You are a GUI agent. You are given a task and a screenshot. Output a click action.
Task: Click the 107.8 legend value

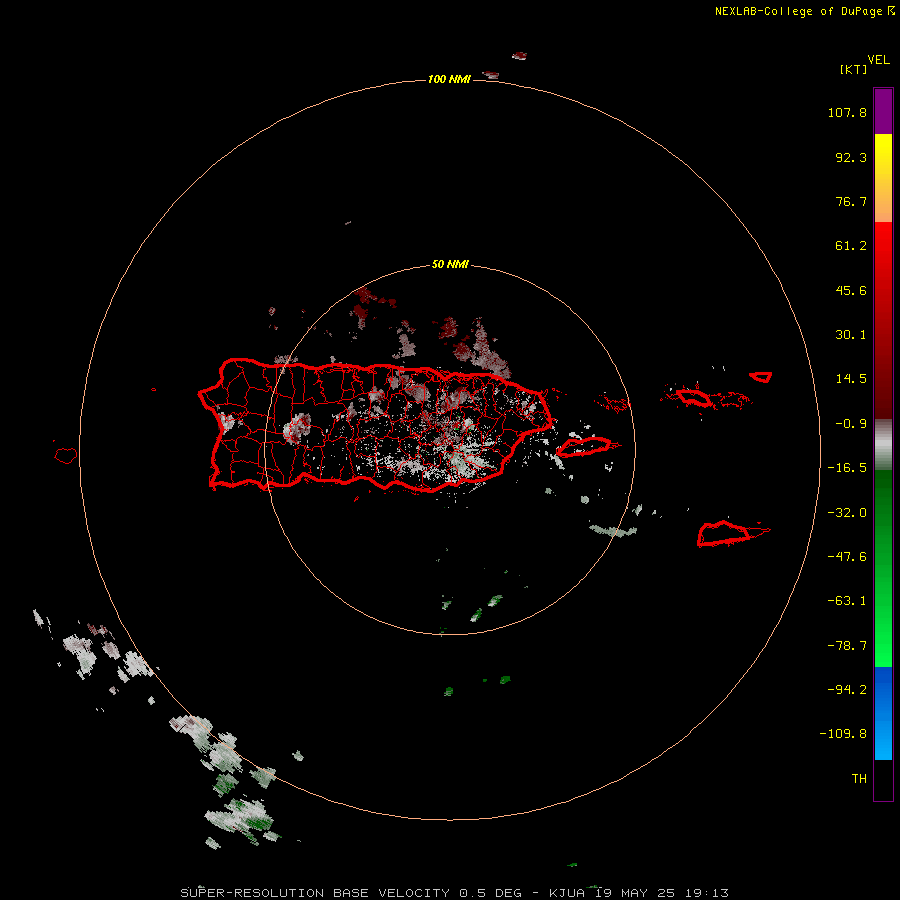coord(847,112)
